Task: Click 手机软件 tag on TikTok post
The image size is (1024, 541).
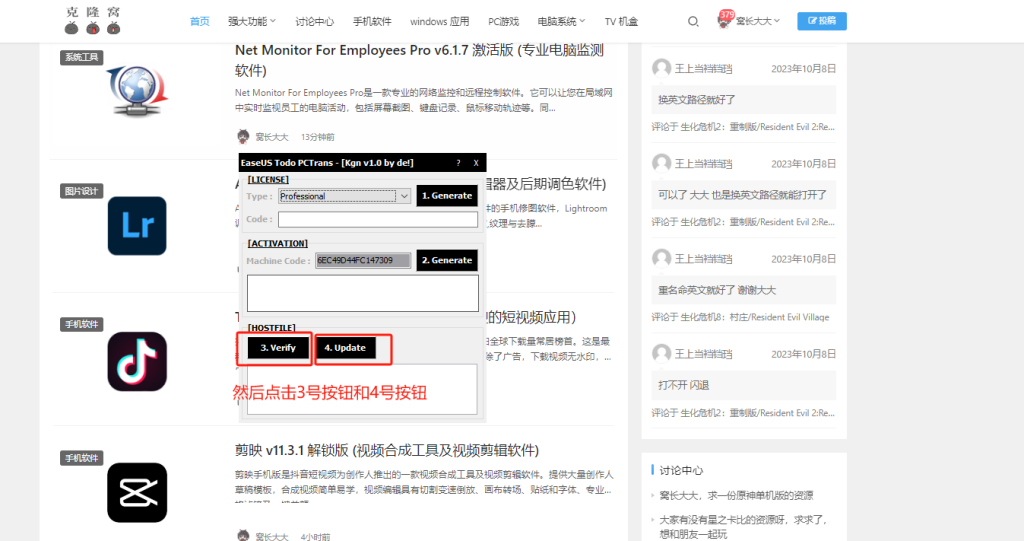Action: click(82, 324)
